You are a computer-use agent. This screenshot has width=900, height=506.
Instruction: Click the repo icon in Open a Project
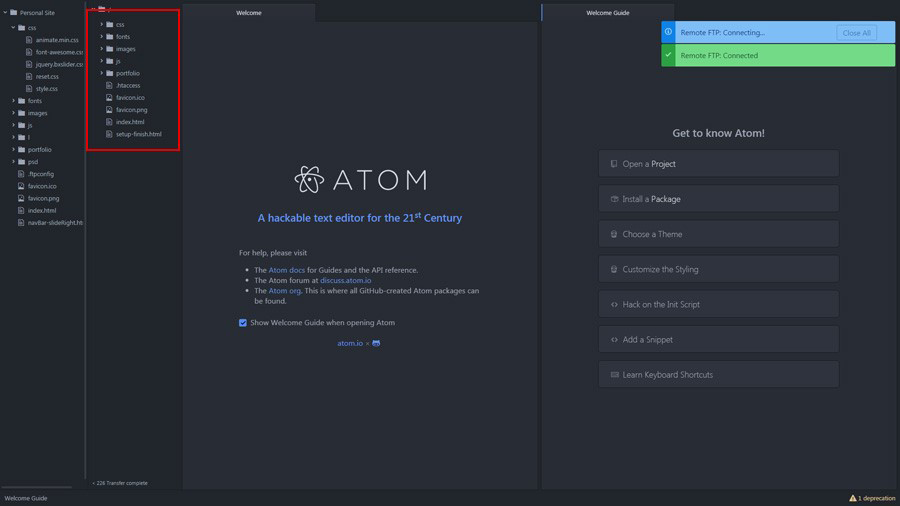click(614, 164)
